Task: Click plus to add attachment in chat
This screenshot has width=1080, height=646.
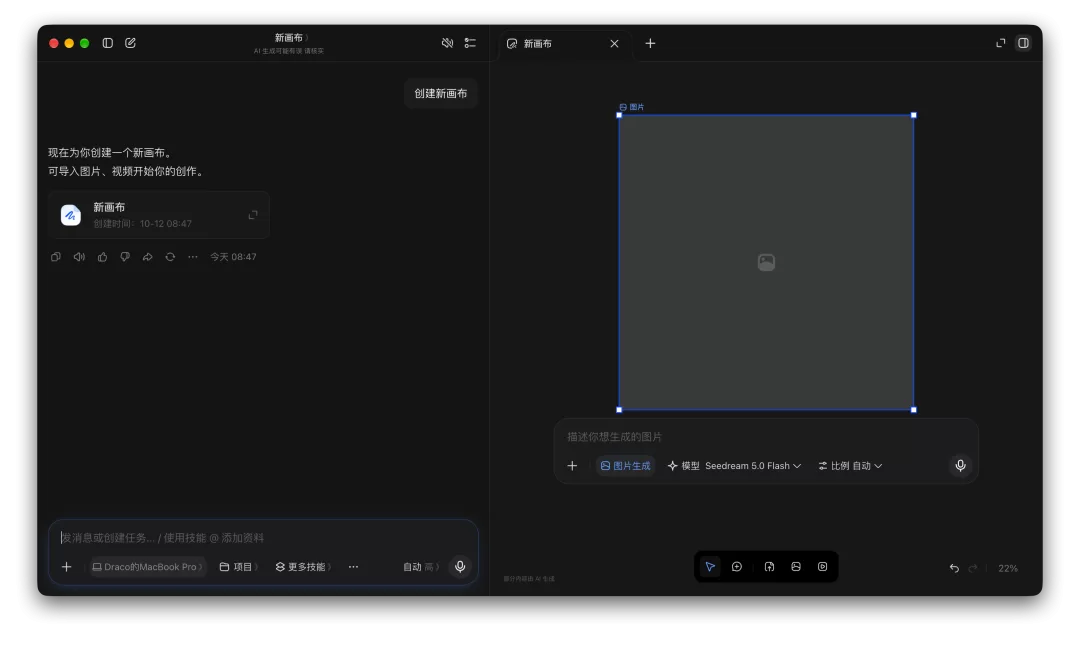Action: click(66, 567)
